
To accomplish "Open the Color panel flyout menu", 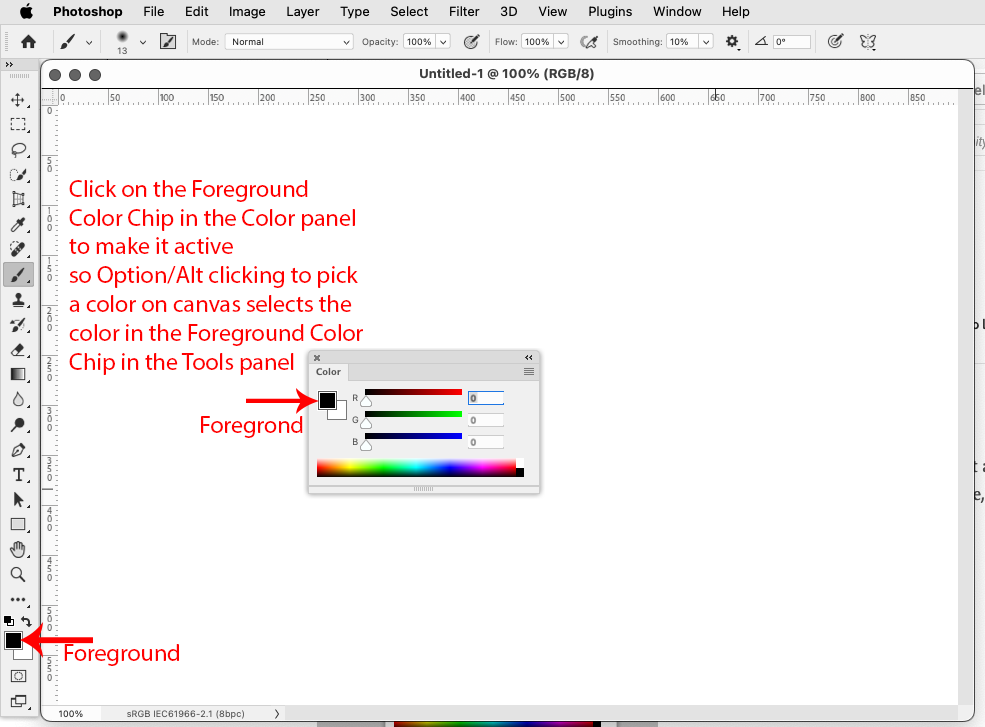I will (529, 371).
